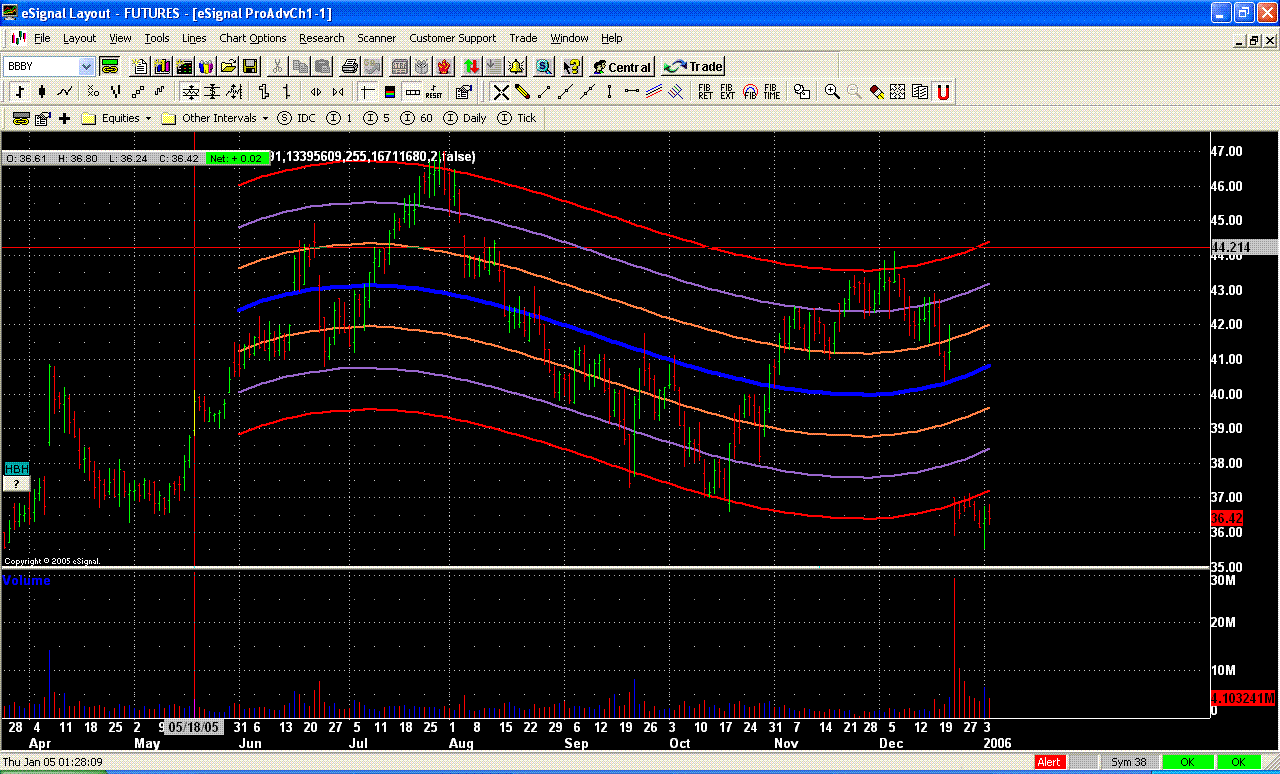Click the Zoom In magnifier icon
The height and width of the screenshot is (774, 1280).
point(831,92)
